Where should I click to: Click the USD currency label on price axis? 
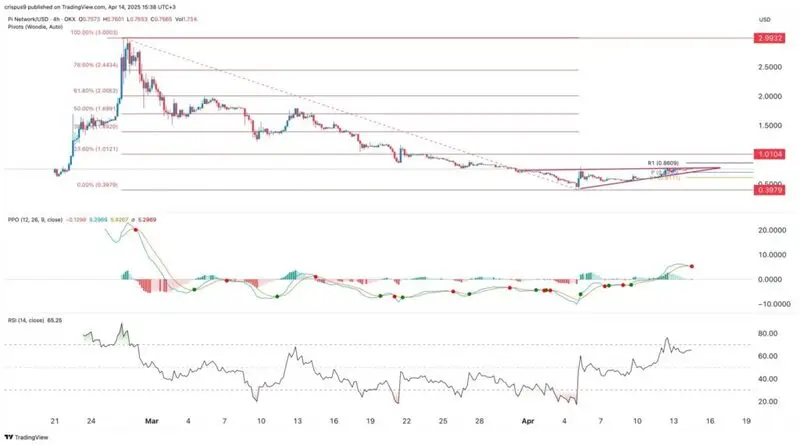765,19
